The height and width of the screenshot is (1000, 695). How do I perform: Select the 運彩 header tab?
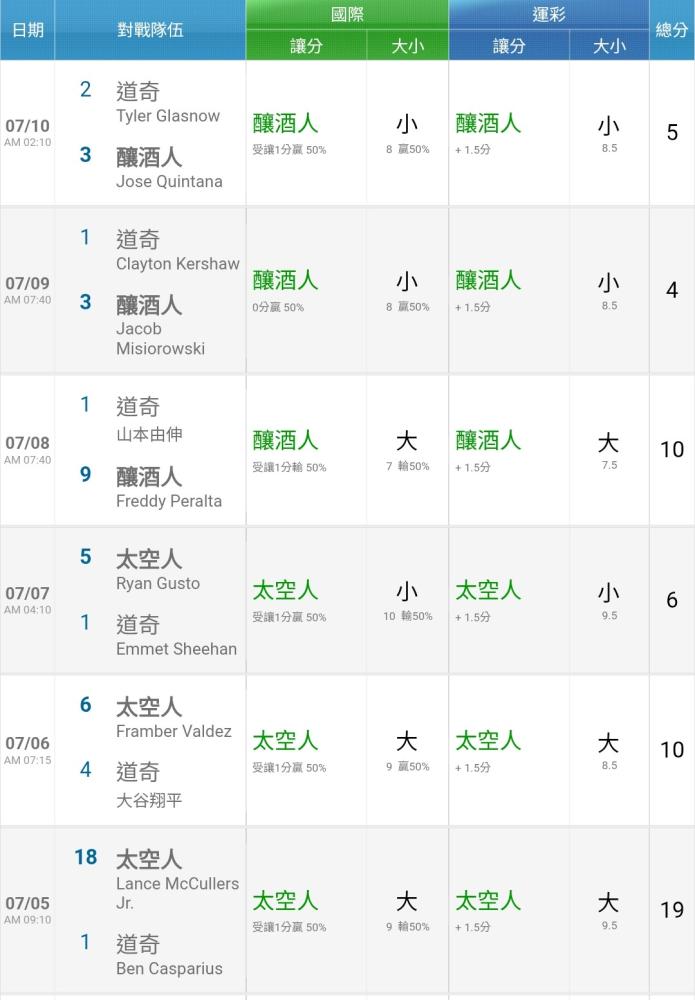(x=549, y=15)
